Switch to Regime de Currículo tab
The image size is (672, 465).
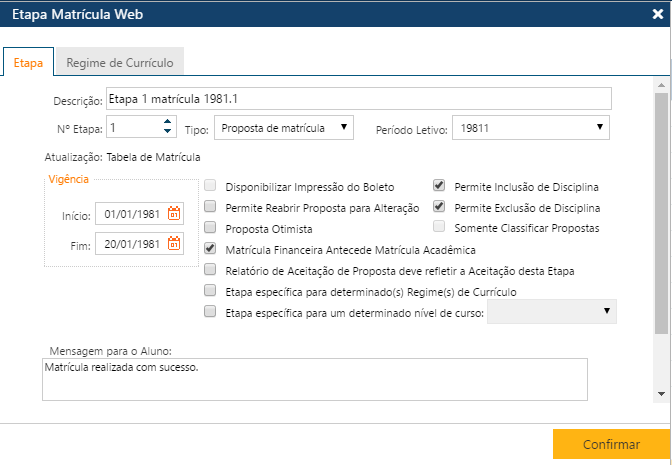click(x=119, y=62)
